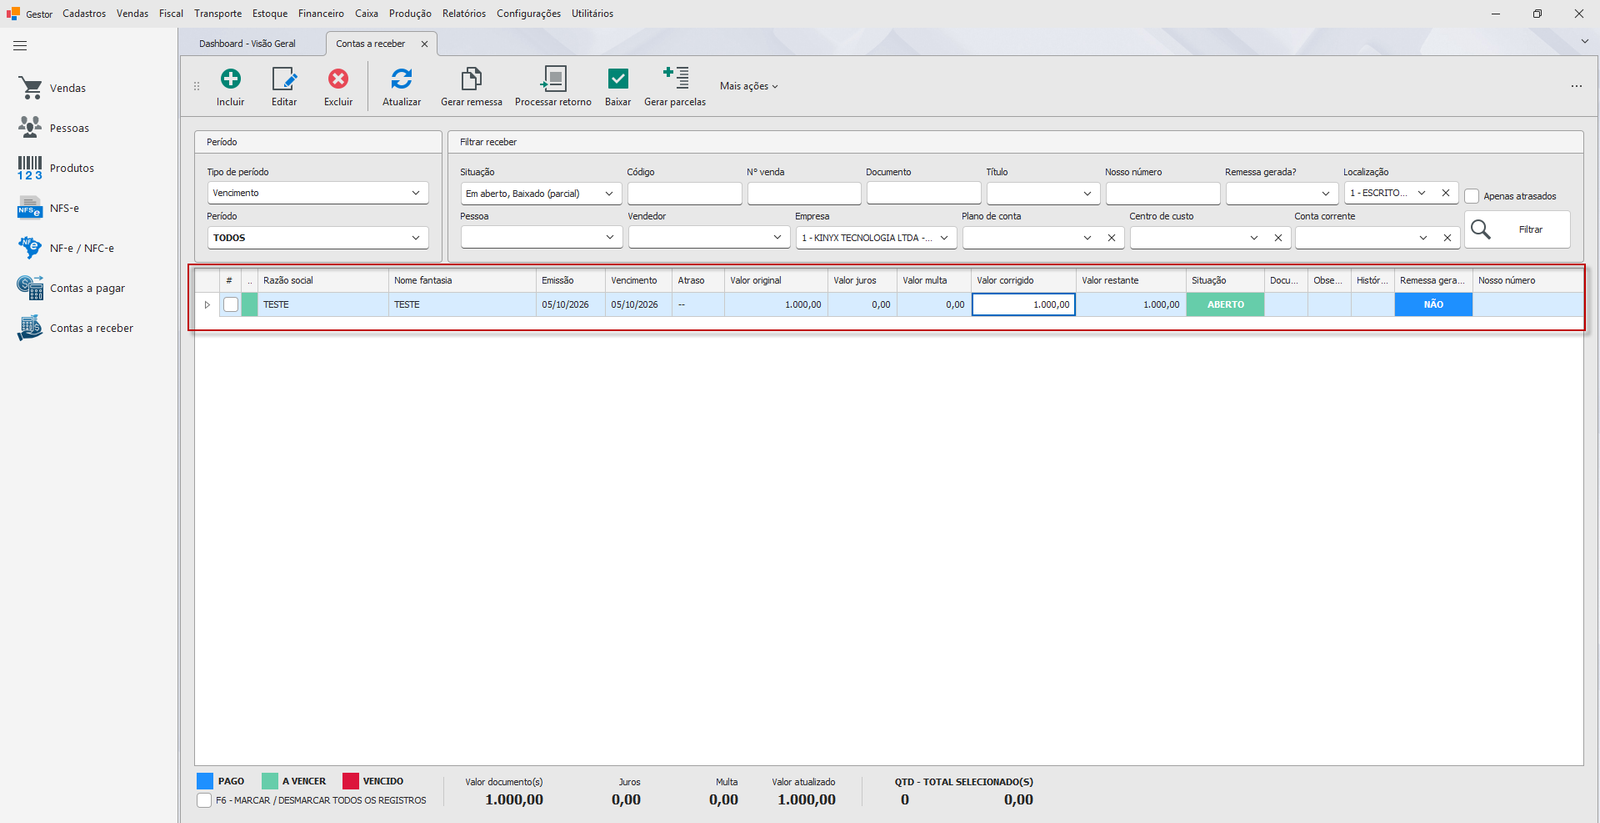Click the blue PAGO legend swatch
Image resolution: width=1600 pixels, height=823 pixels.
coord(205,781)
